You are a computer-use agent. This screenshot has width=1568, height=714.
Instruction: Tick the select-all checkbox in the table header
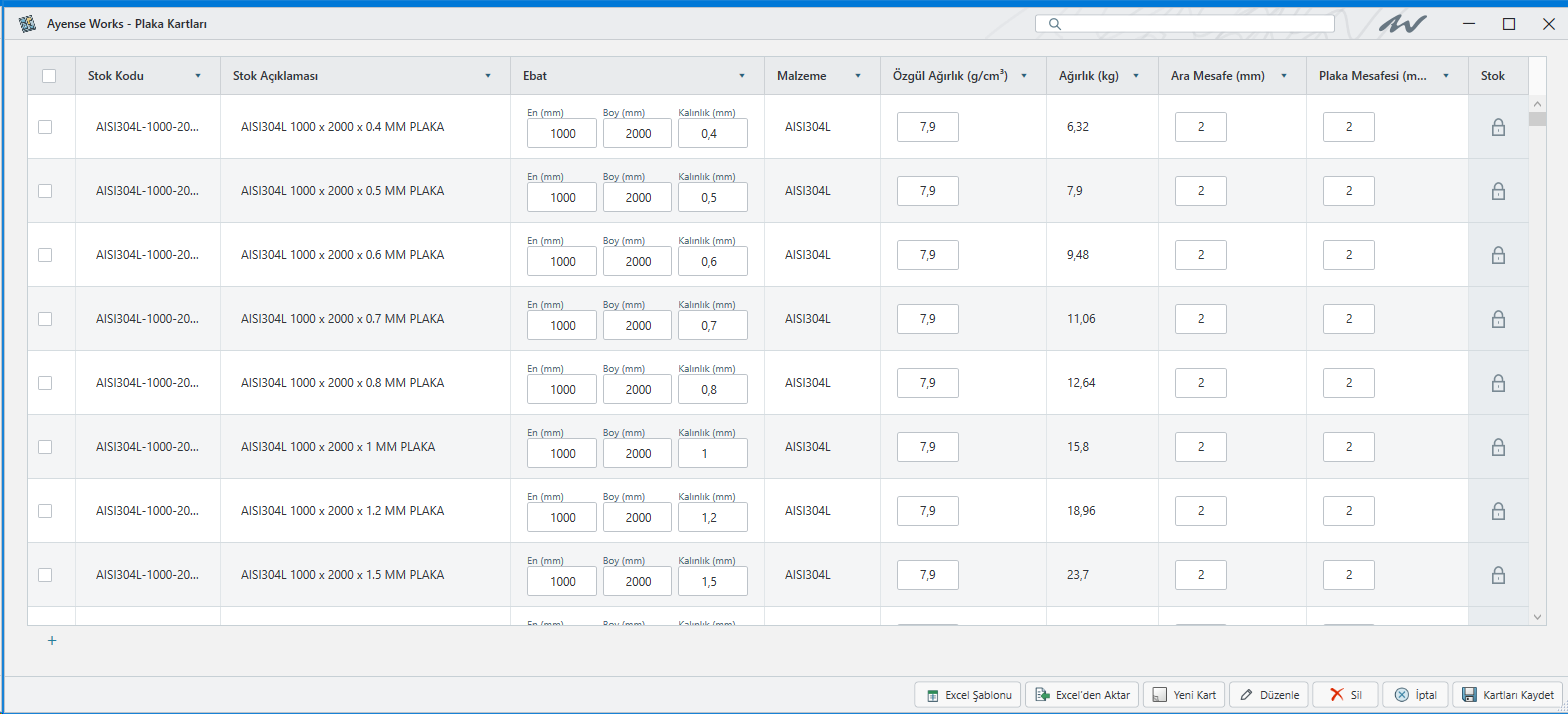point(49,75)
